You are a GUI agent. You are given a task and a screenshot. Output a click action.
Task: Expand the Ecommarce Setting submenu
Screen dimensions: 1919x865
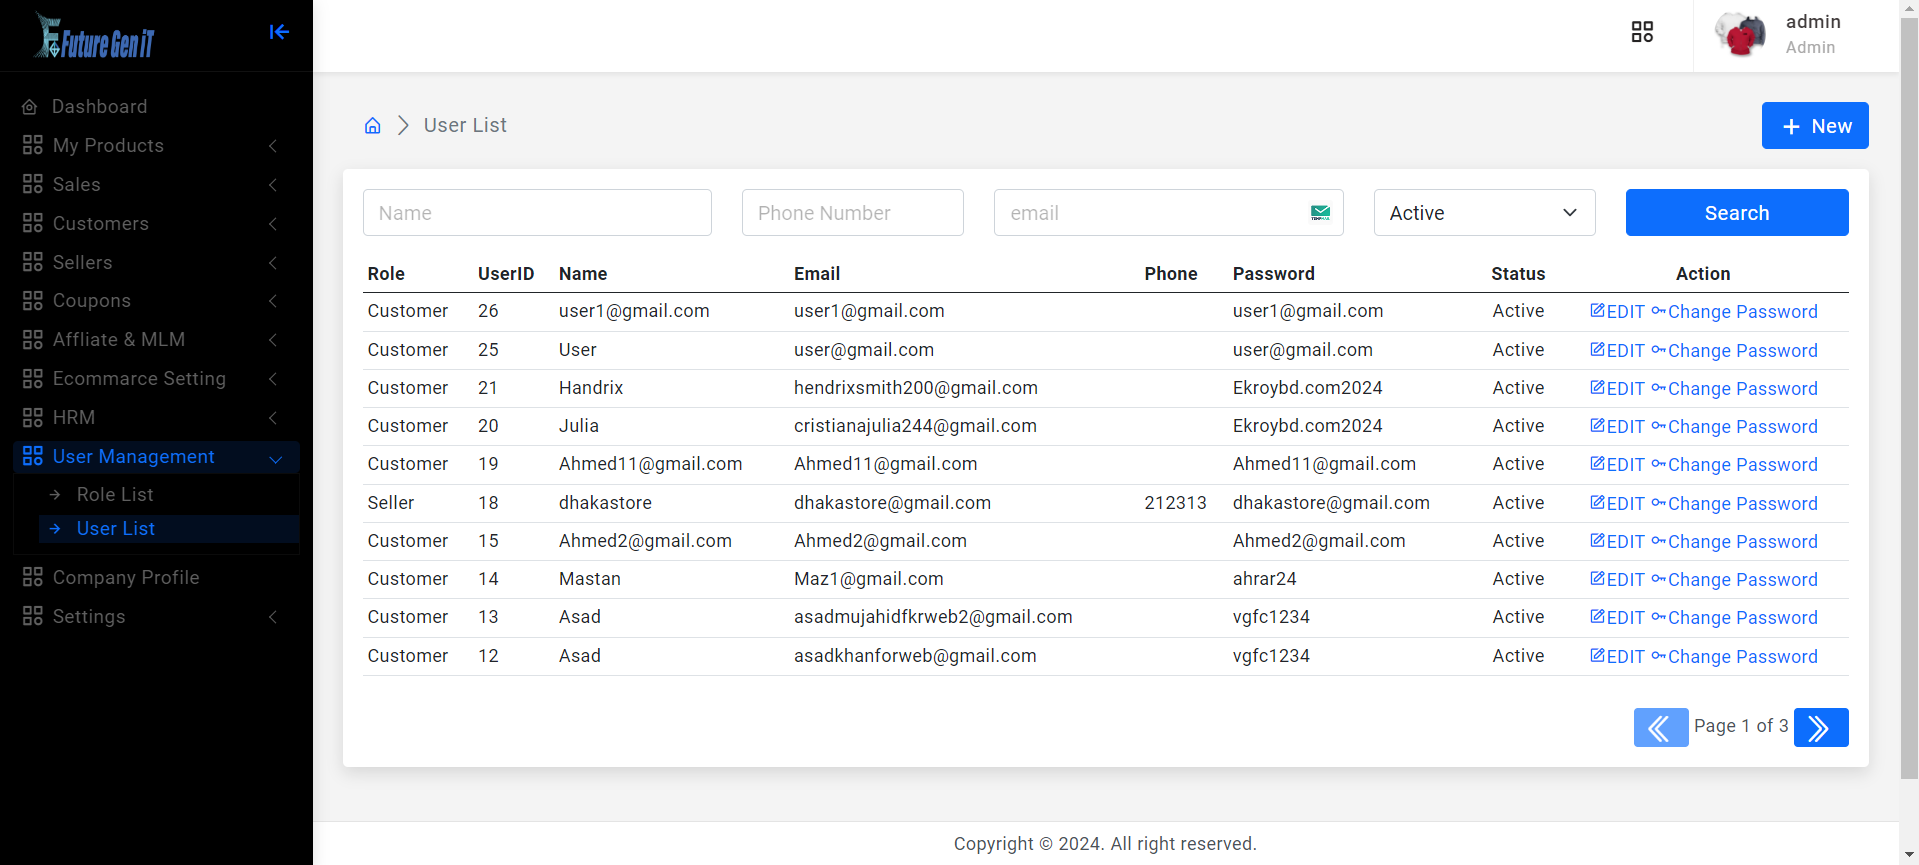click(x=150, y=379)
